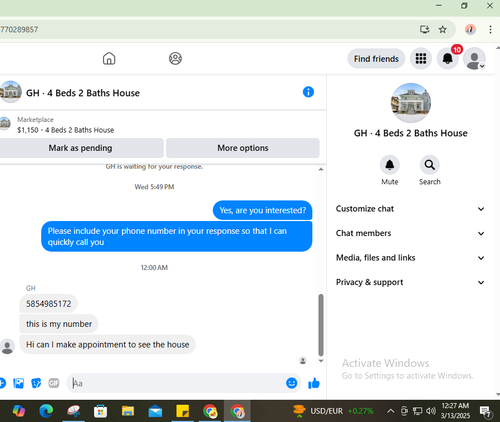Click message "this is my number"
This screenshot has height=422, width=500.
pyautogui.click(x=59, y=324)
